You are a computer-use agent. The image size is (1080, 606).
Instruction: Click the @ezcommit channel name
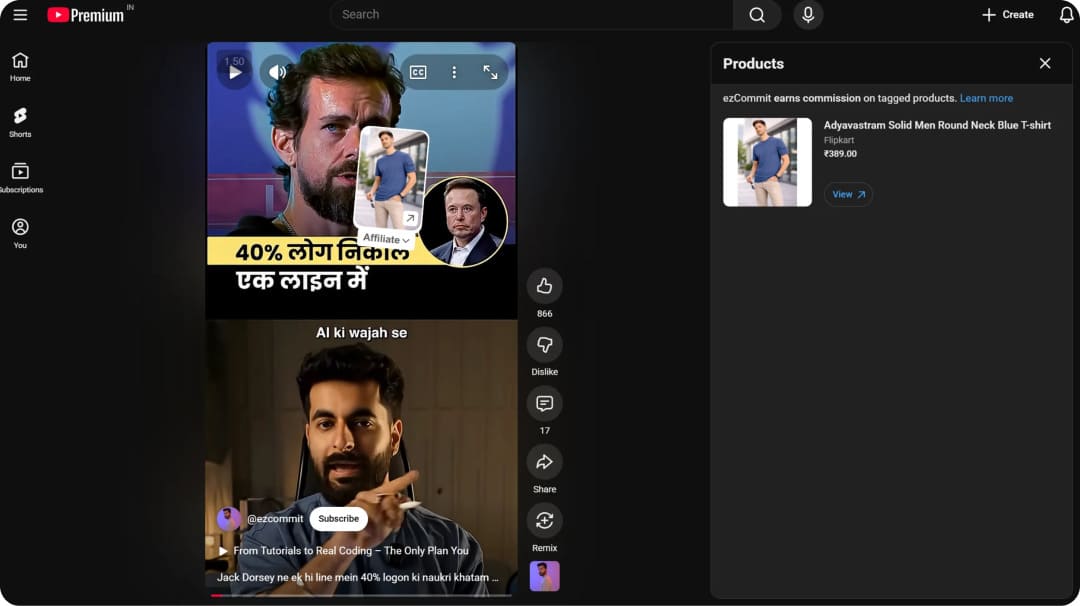tap(275, 519)
